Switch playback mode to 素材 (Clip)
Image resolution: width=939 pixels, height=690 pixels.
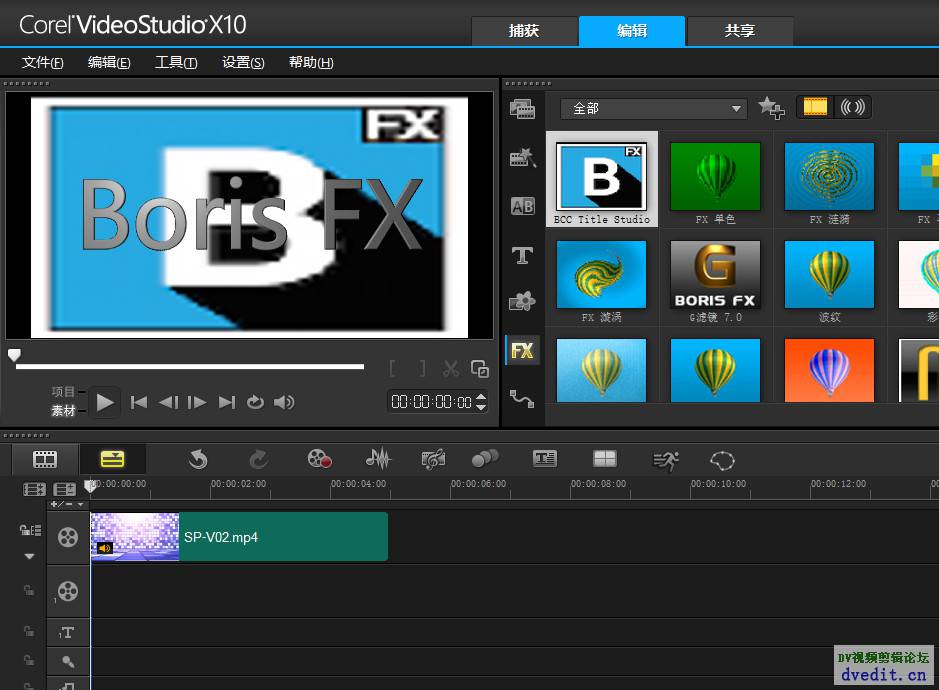coord(63,411)
